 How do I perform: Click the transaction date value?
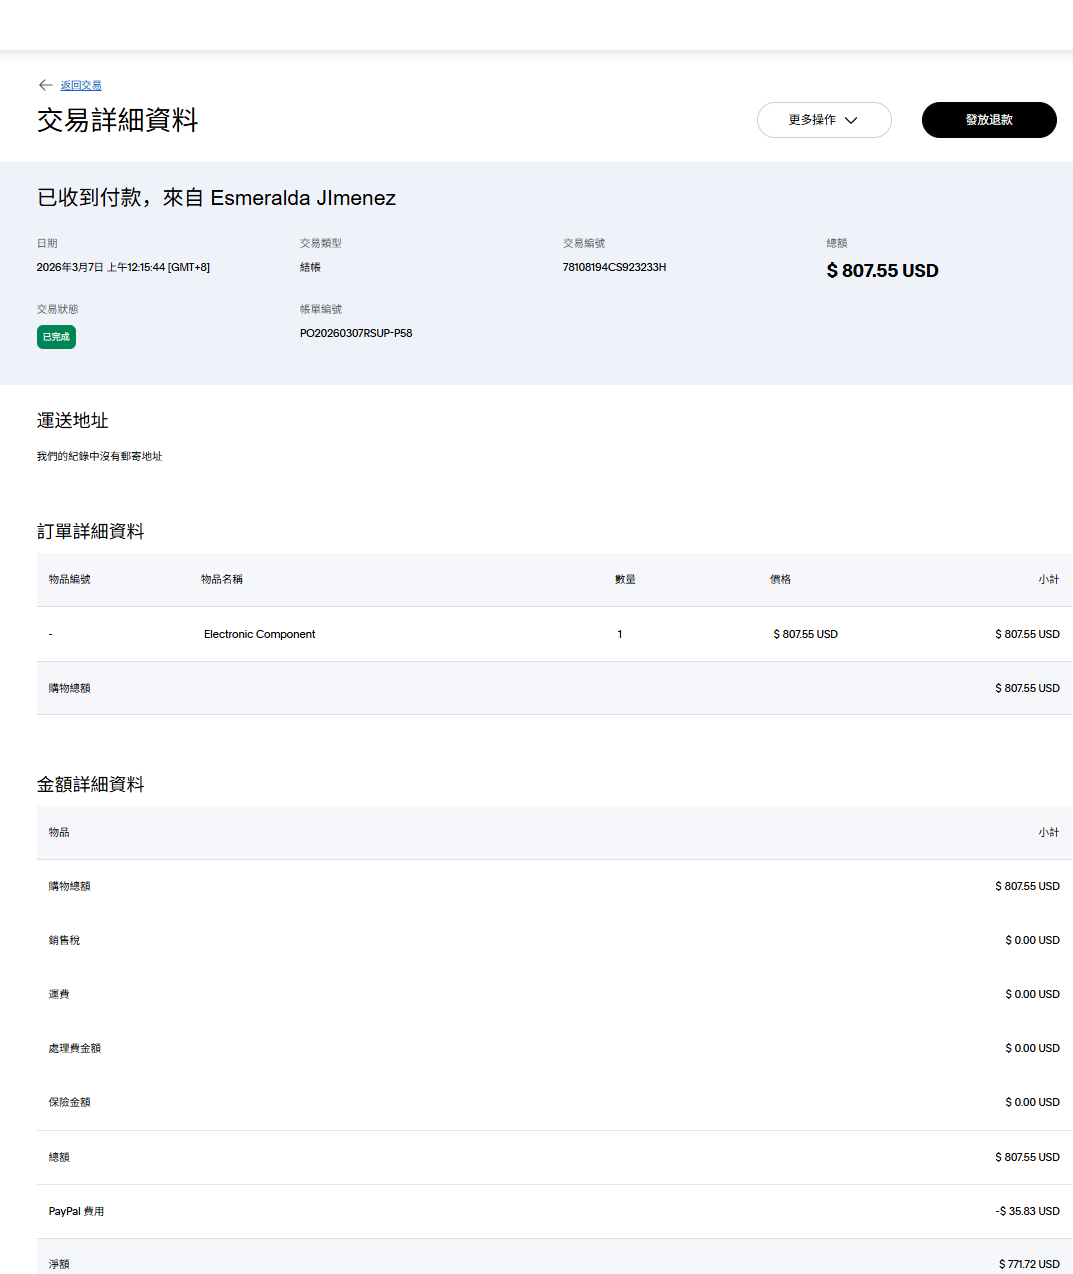pos(123,267)
